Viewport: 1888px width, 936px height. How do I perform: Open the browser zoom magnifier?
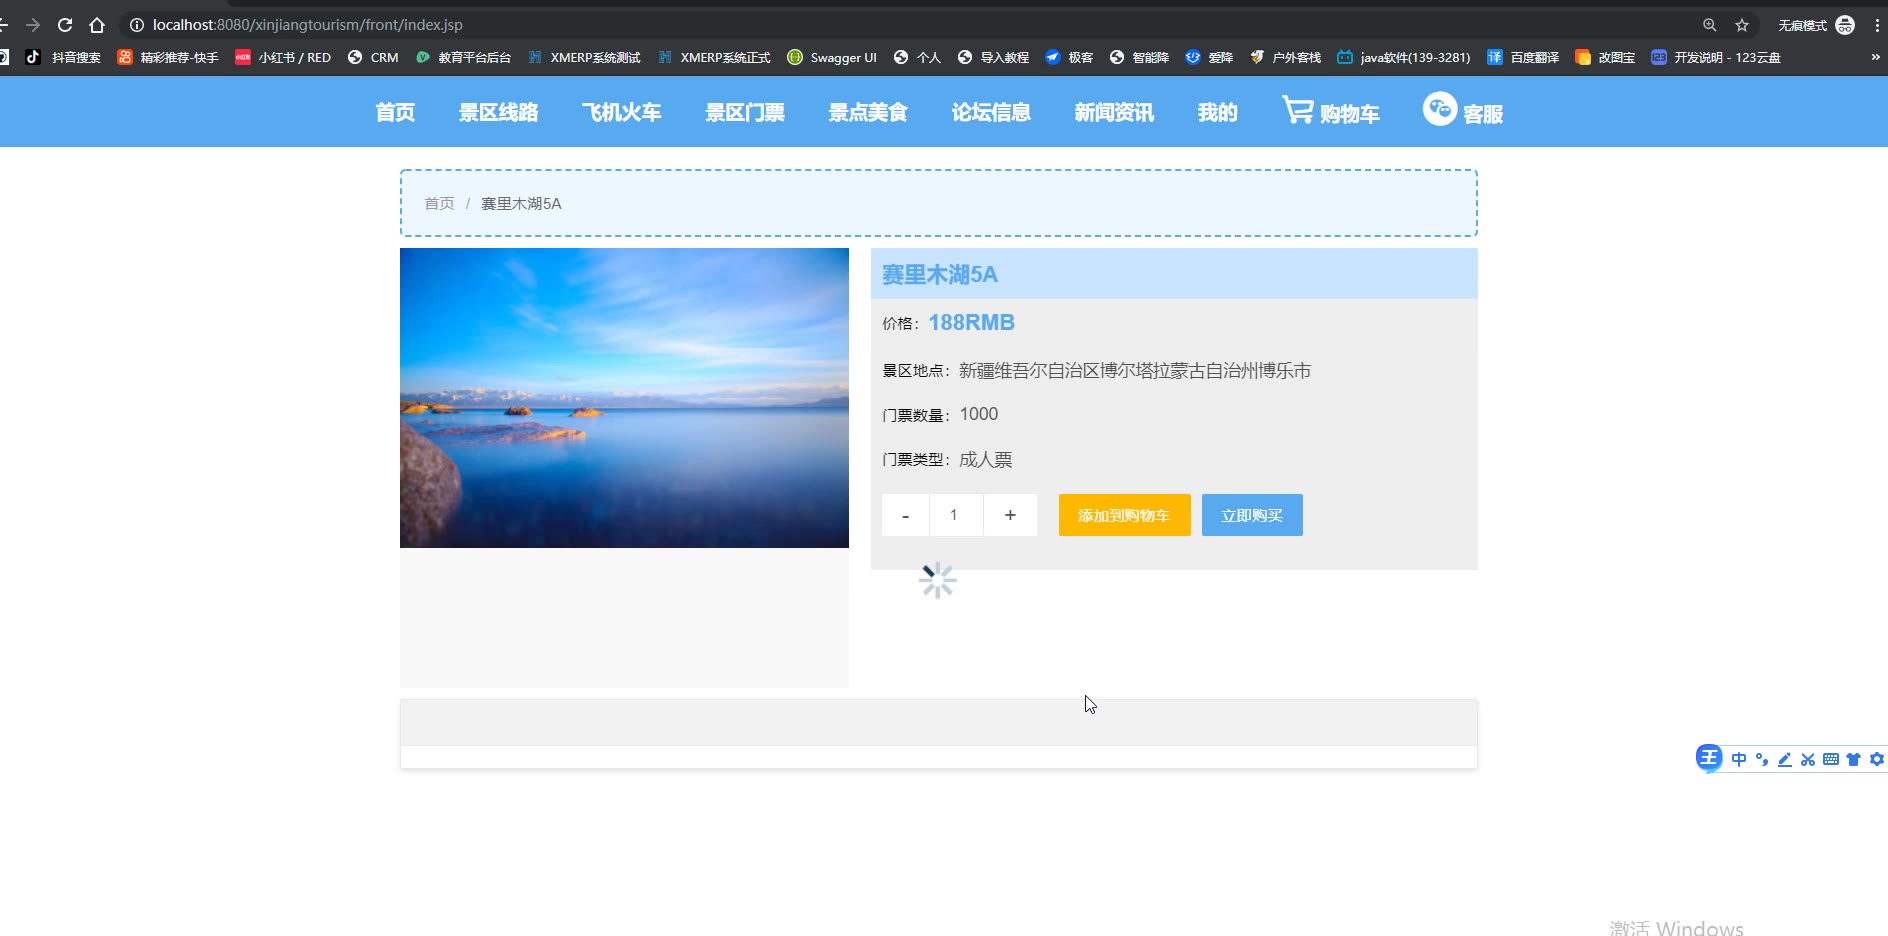1710,25
